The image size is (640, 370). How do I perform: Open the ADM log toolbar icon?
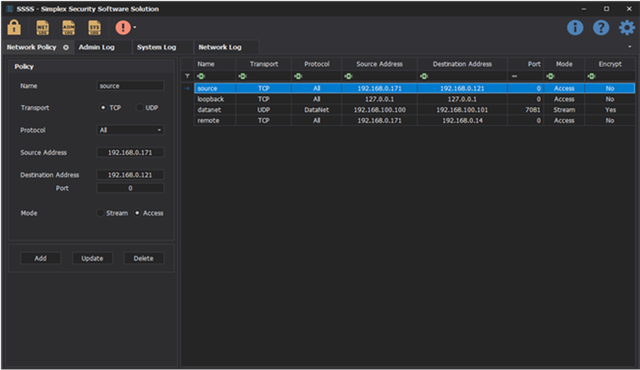69,27
